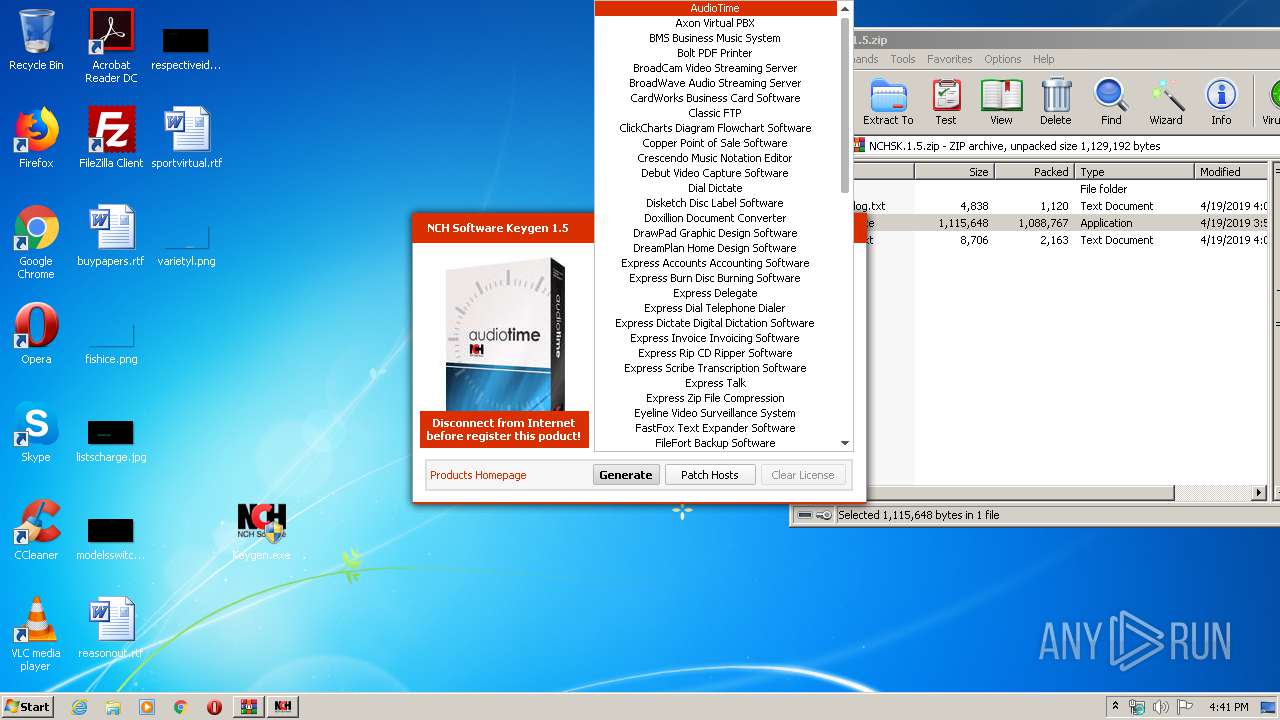Click the taskbar clock showing 4:41 PM
Screen dimensions: 1280x720
pos(1228,707)
